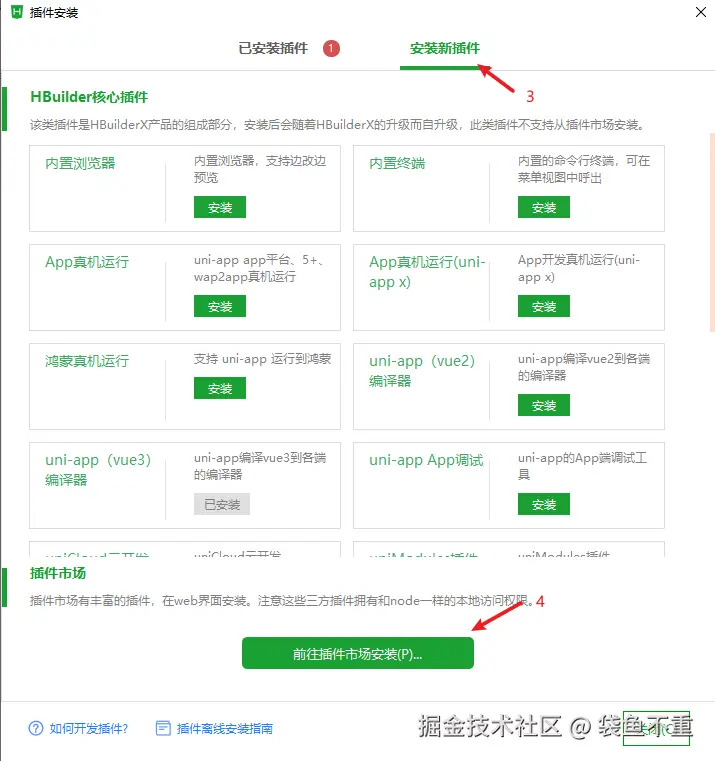Click the App真机运行 plugin title
The image size is (715, 761).
tap(87, 262)
